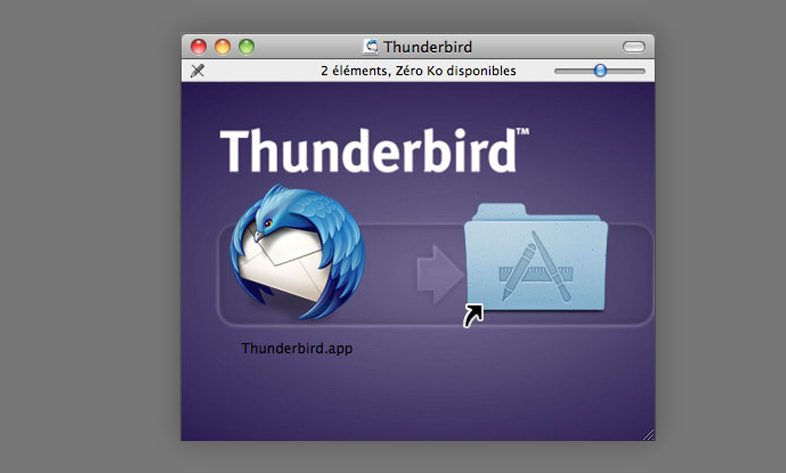Click the window resize grip corner
Viewport: 786px width, 473px height.
648,435
